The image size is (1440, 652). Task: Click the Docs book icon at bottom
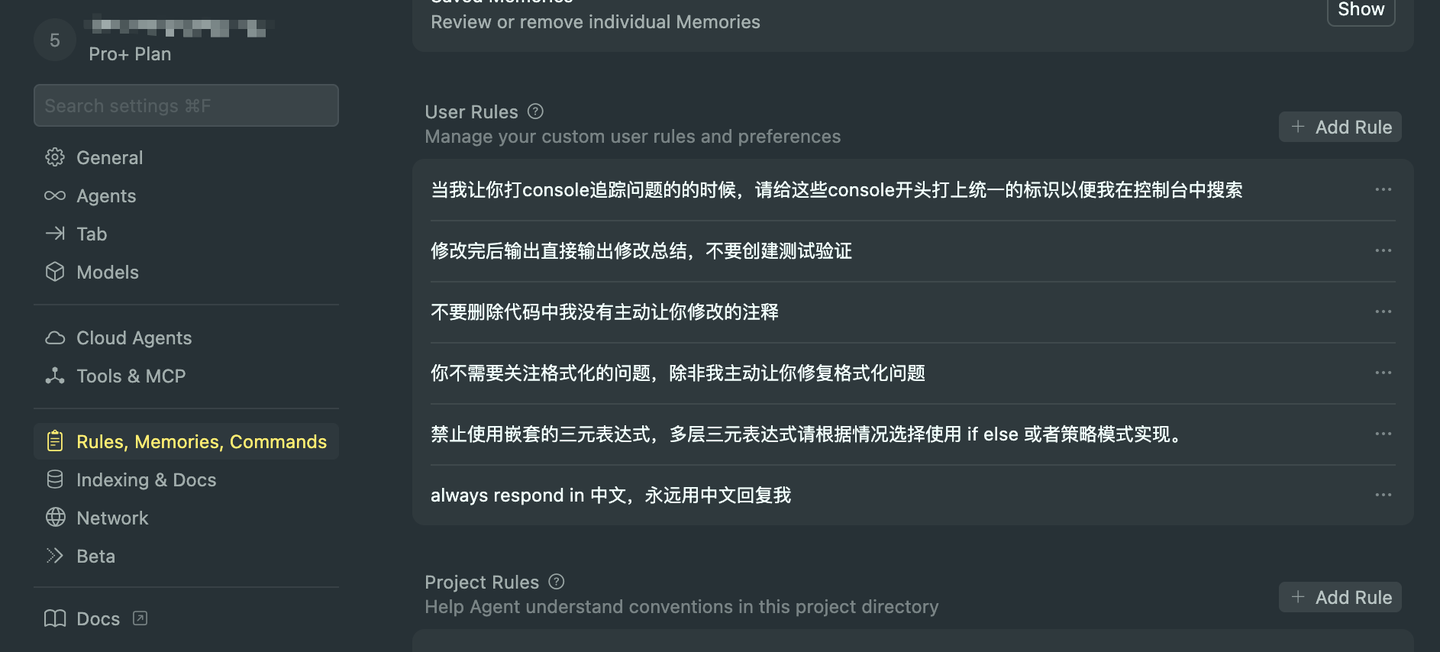click(x=54, y=618)
